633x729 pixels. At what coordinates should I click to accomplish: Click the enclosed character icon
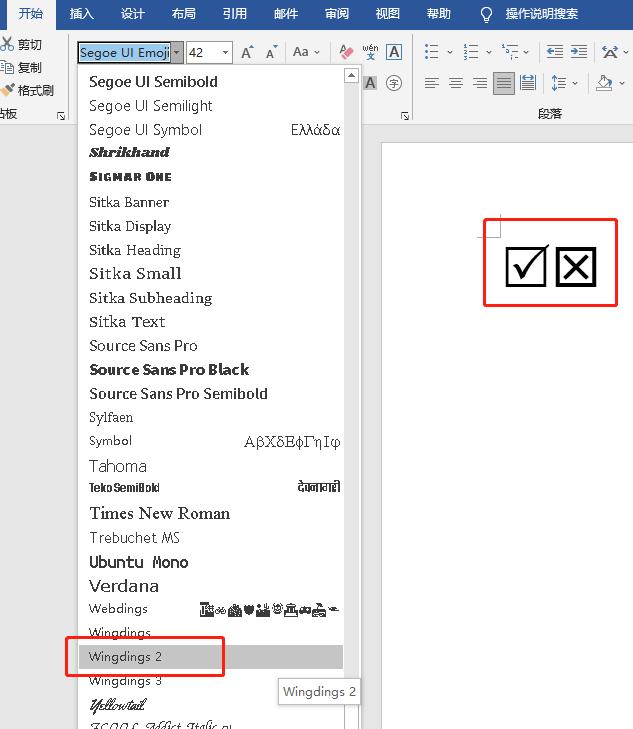[394, 83]
